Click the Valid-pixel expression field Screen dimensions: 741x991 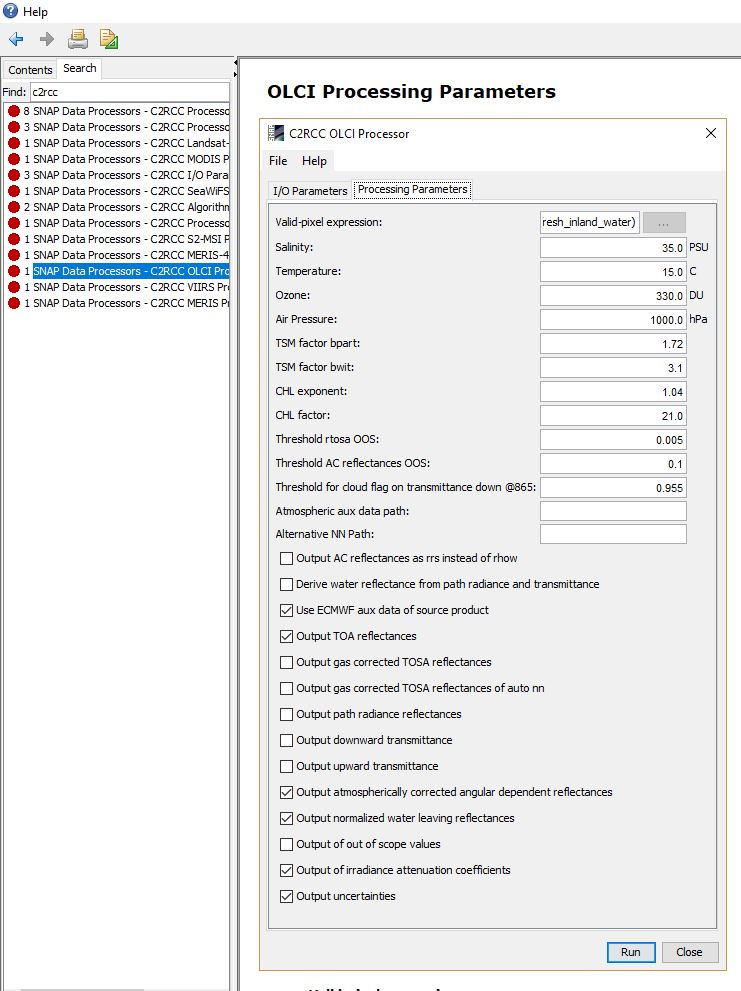589,222
